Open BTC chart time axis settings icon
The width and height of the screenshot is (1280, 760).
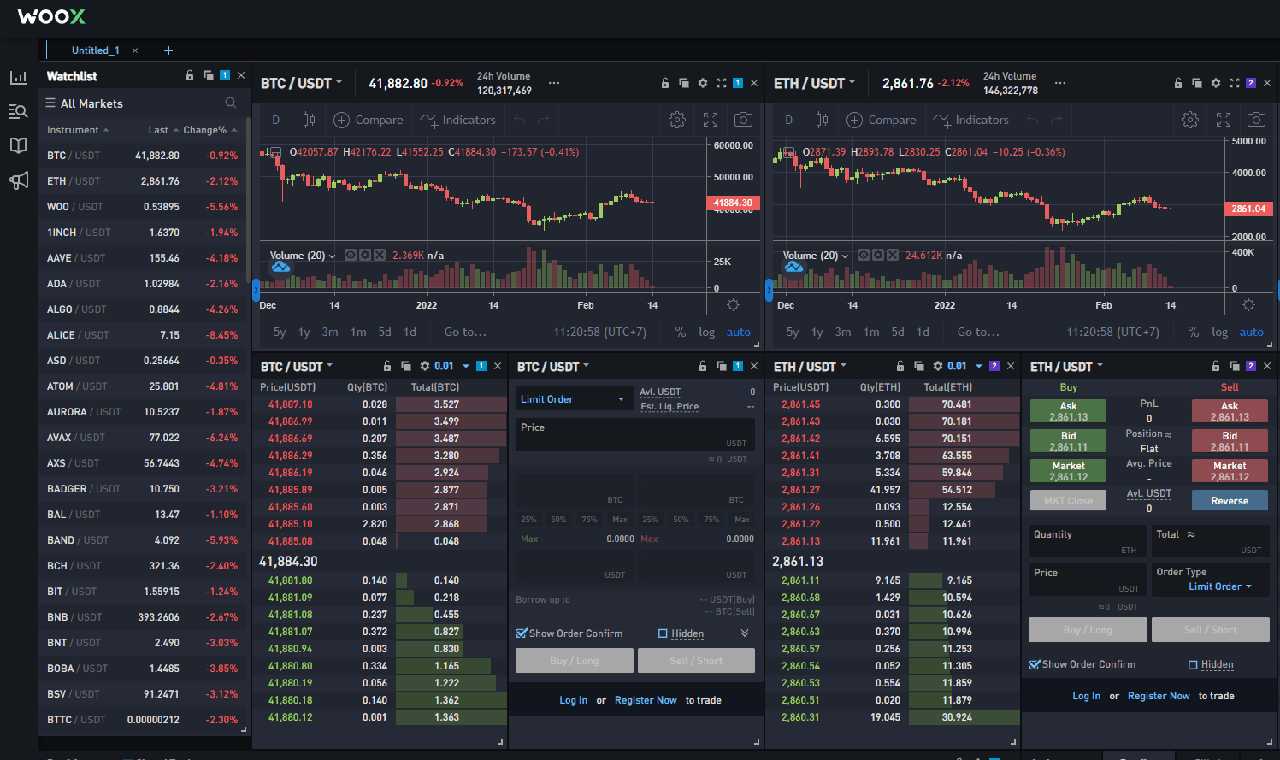733,305
